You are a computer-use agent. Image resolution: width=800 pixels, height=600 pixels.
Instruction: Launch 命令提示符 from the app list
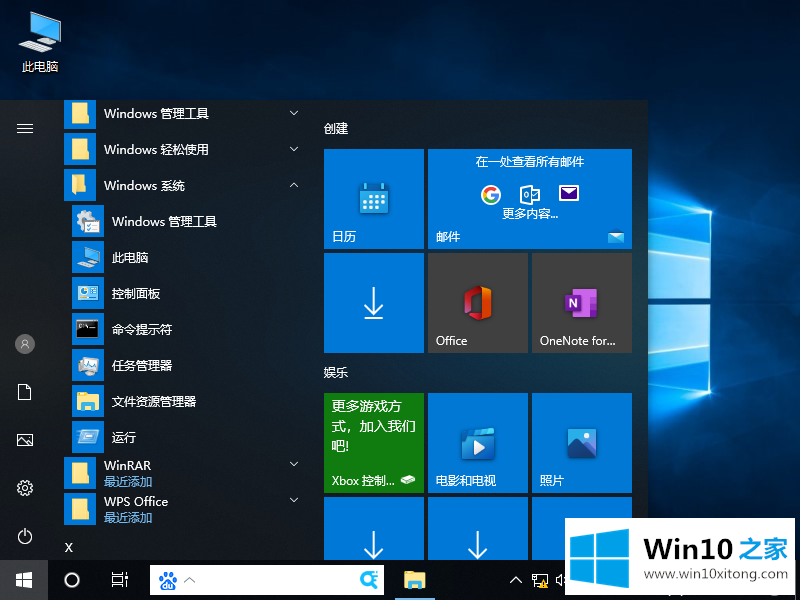point(184,329)
